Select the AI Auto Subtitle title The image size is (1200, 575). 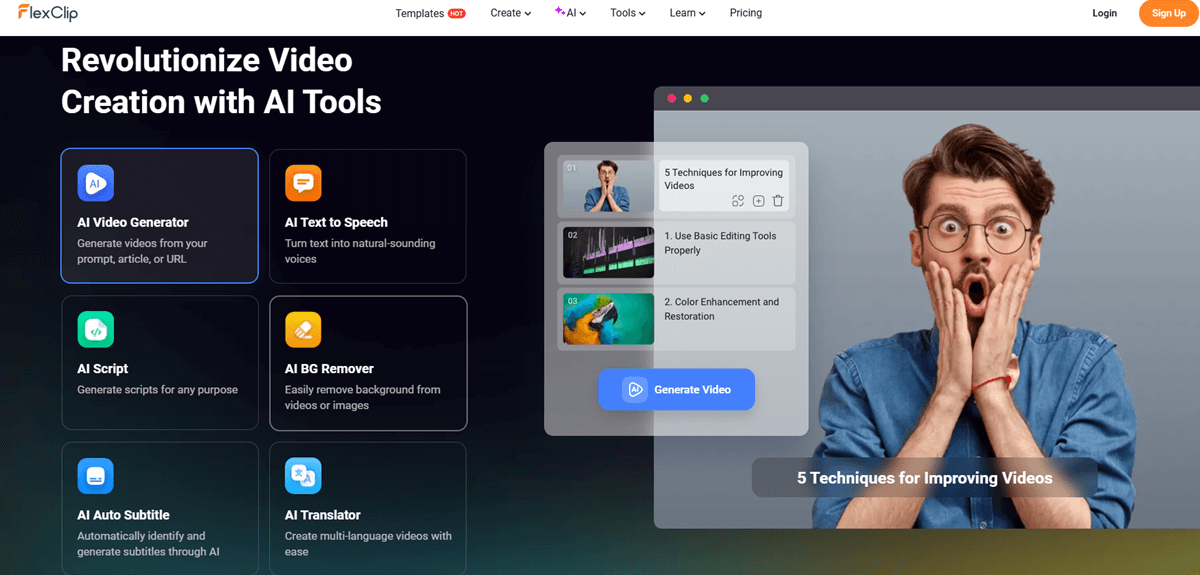click(x=123, y=515)
